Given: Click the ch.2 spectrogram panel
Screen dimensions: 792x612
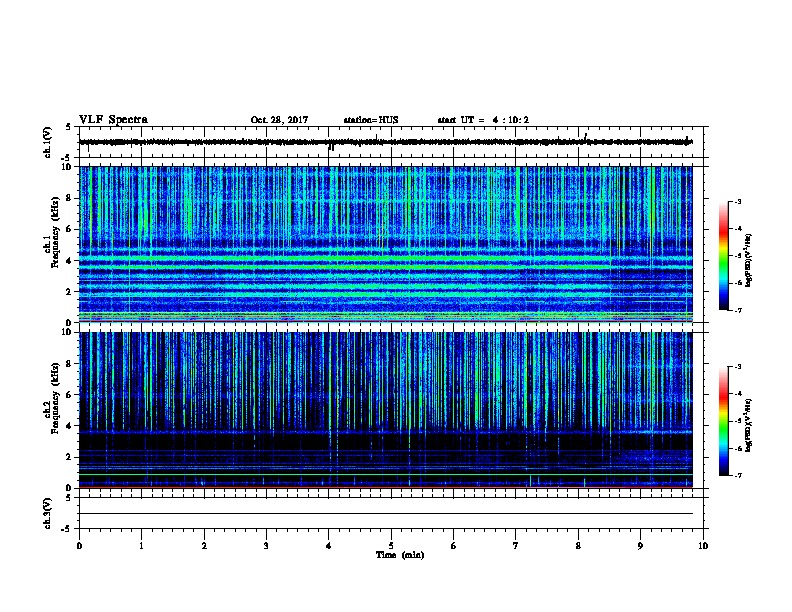Looking at the screenshot, I should pyautogui.click(x=385, y=410).
